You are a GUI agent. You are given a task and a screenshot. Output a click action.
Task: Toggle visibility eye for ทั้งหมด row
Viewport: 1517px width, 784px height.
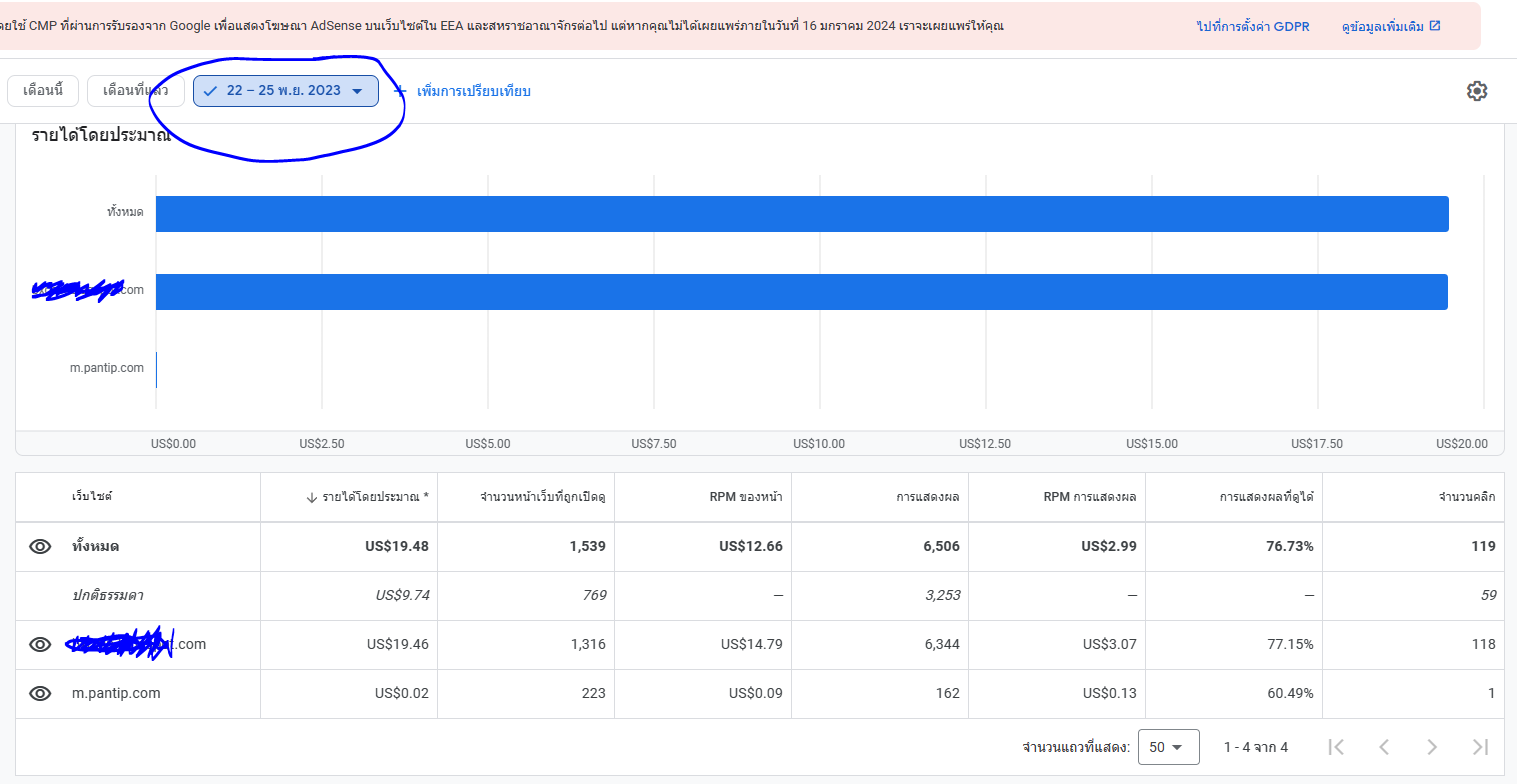(40, 546)
